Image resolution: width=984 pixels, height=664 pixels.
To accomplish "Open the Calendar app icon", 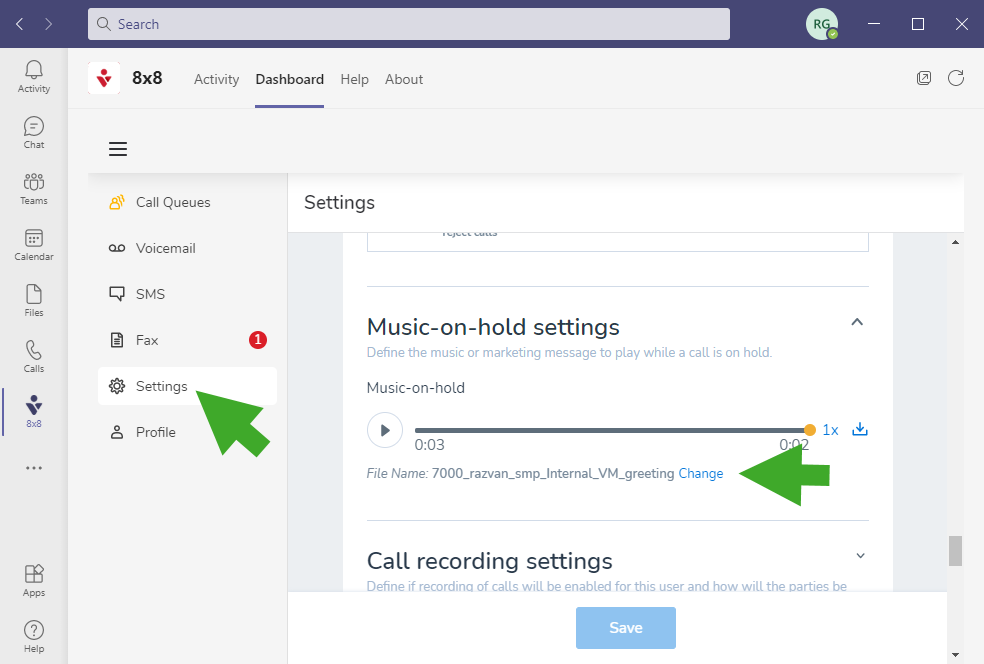I will click(x=34, y=244).
